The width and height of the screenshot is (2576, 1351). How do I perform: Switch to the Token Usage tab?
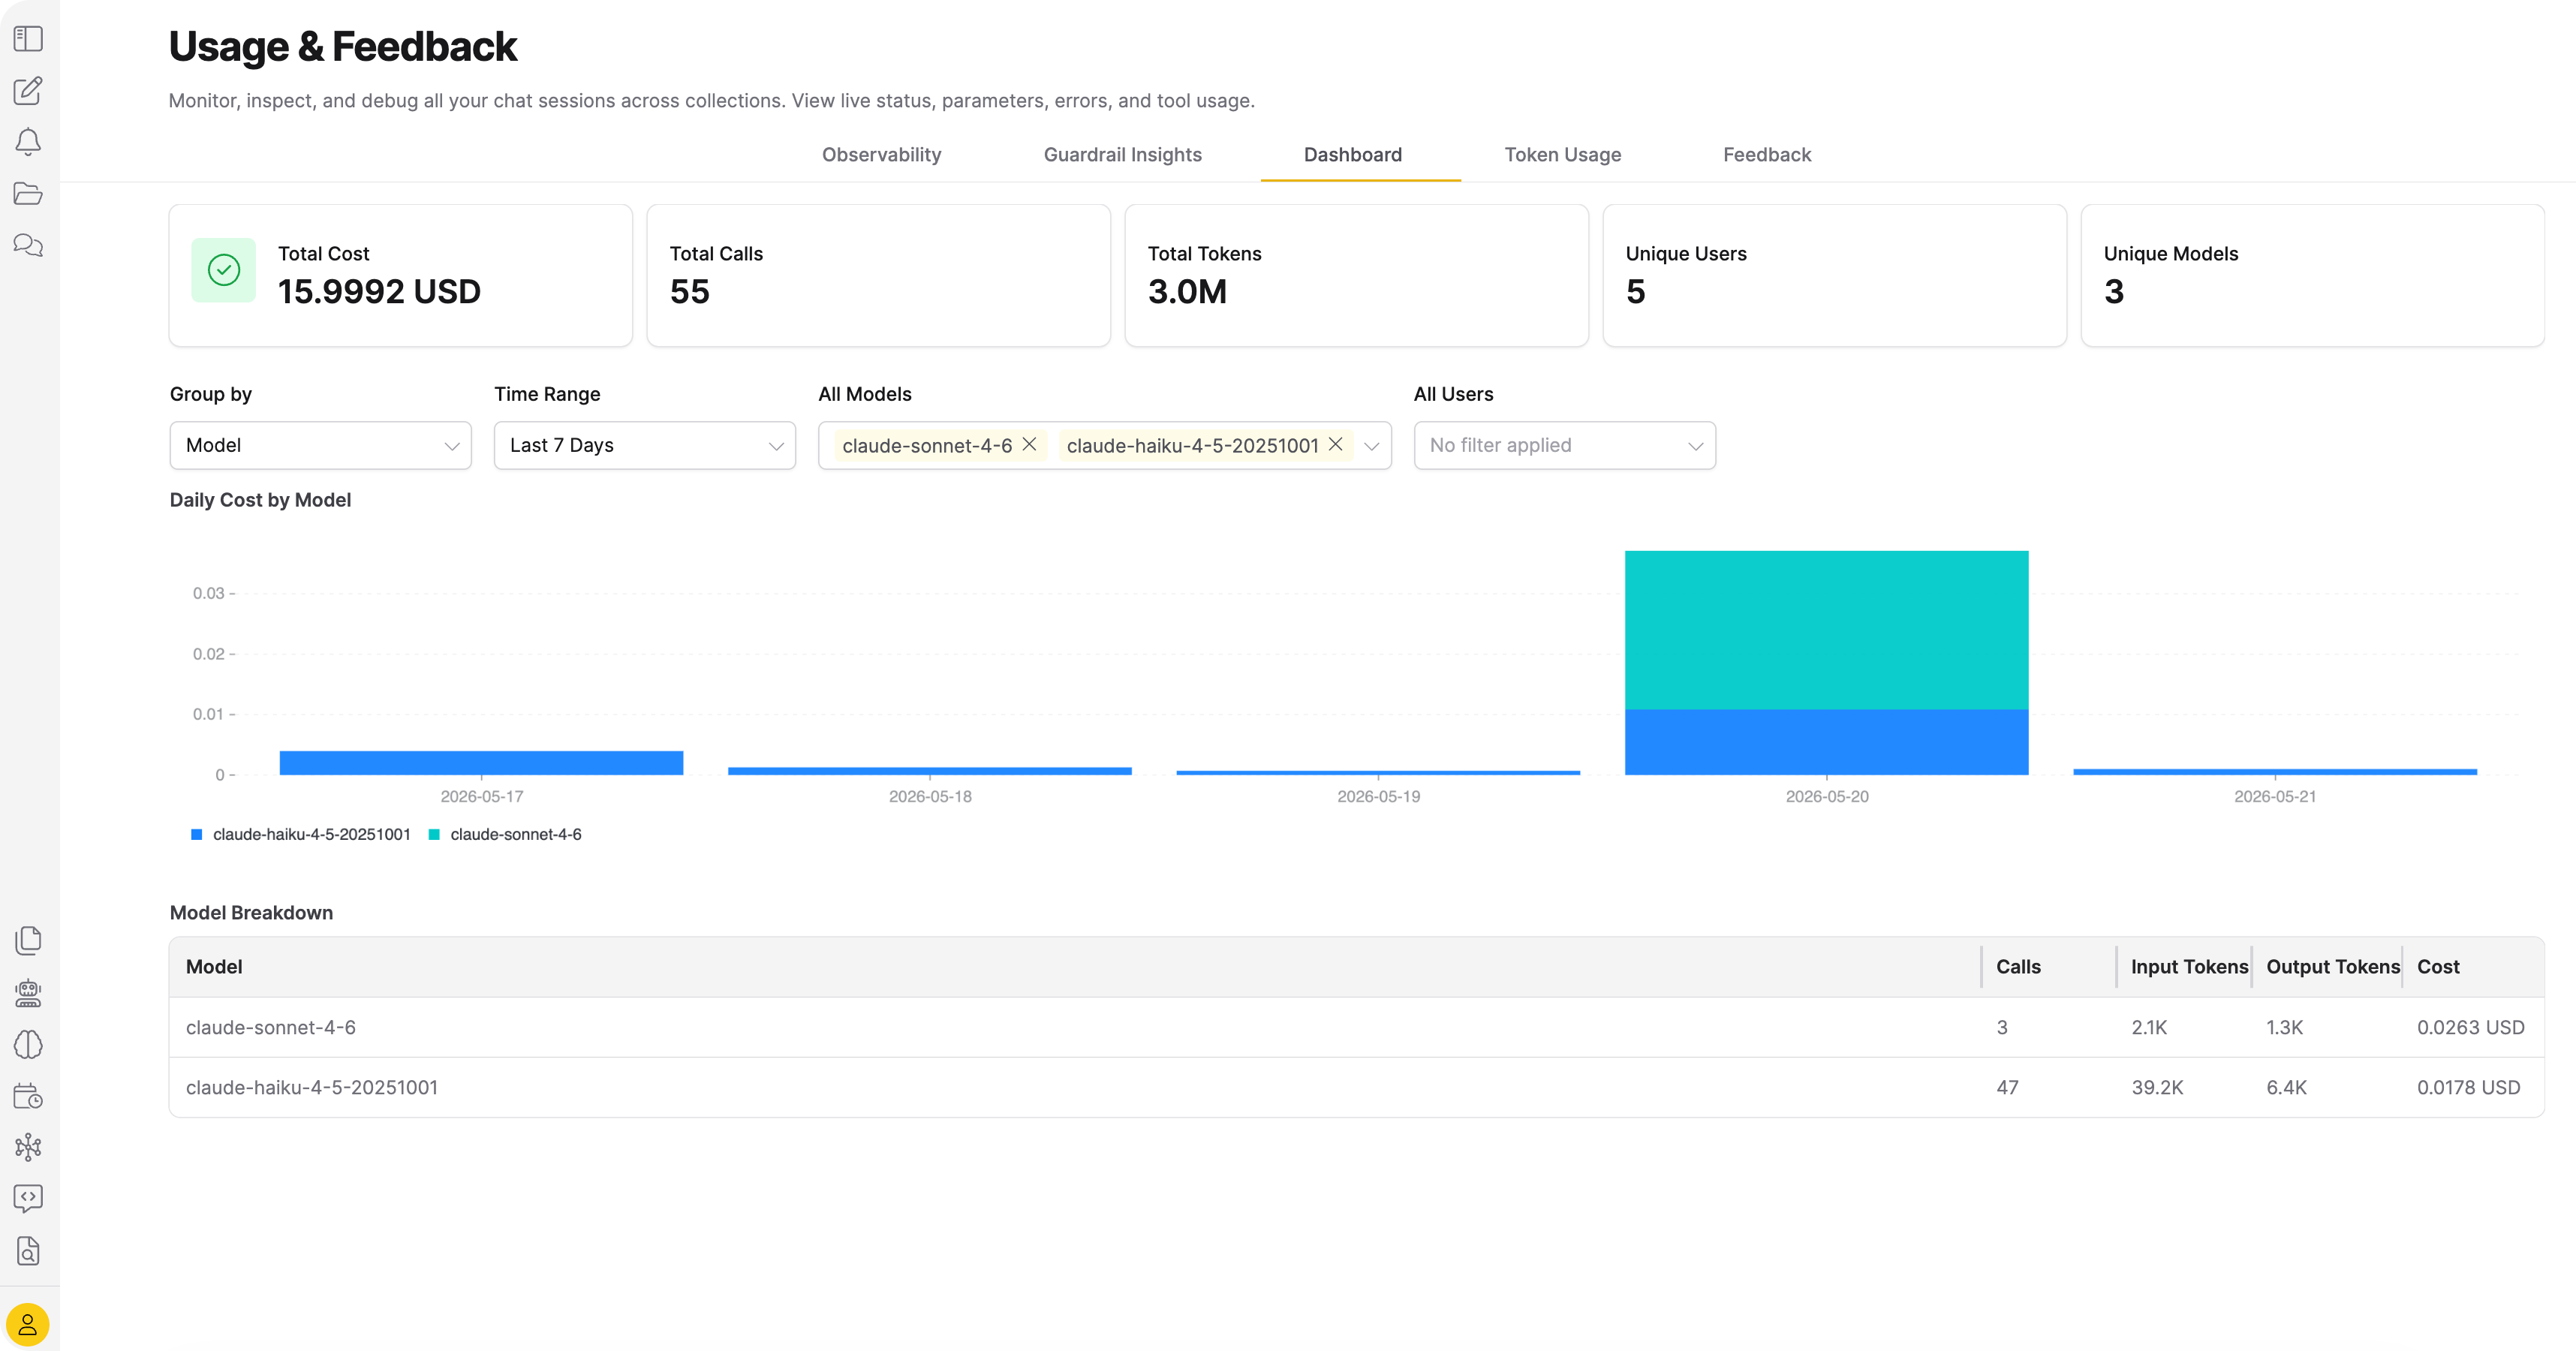point(1562,155)
